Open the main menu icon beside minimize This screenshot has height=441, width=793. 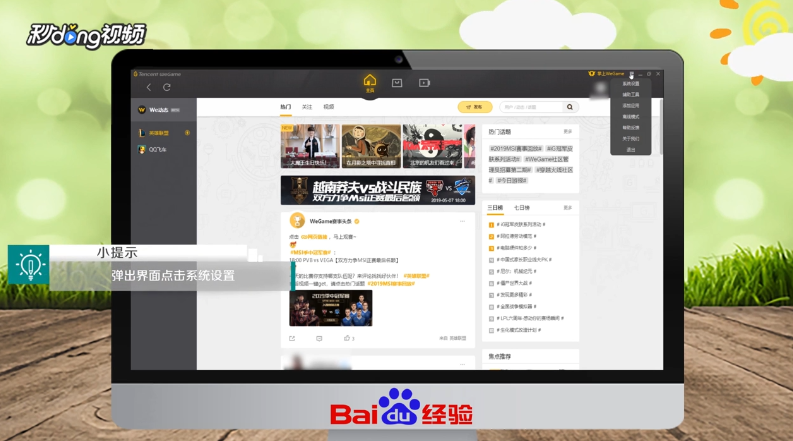(632, 74)
